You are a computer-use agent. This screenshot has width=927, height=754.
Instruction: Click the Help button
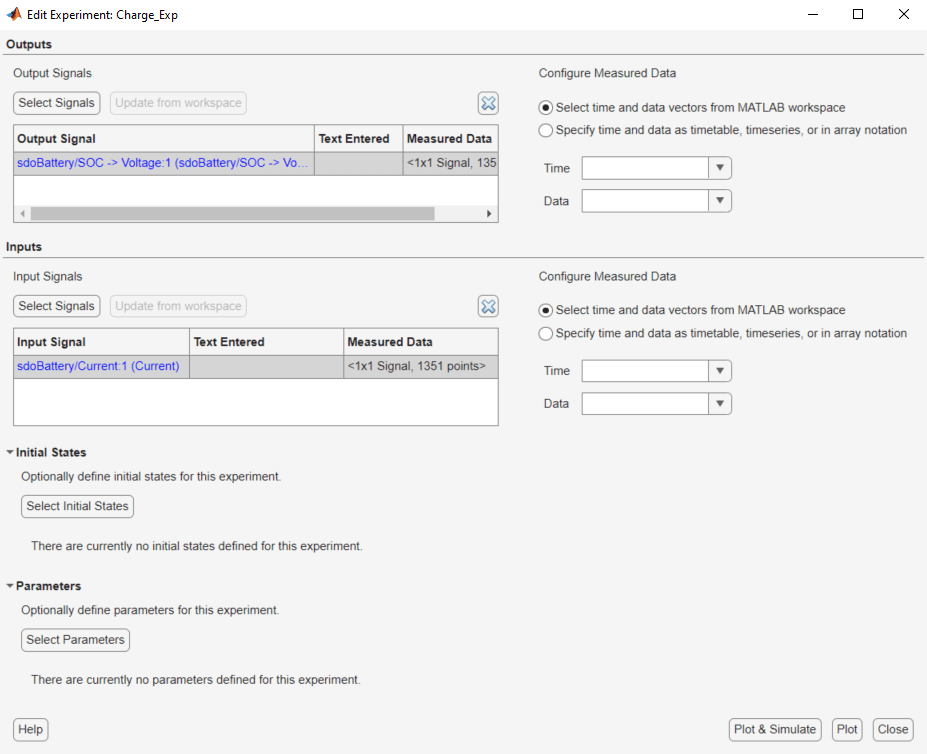29,729
